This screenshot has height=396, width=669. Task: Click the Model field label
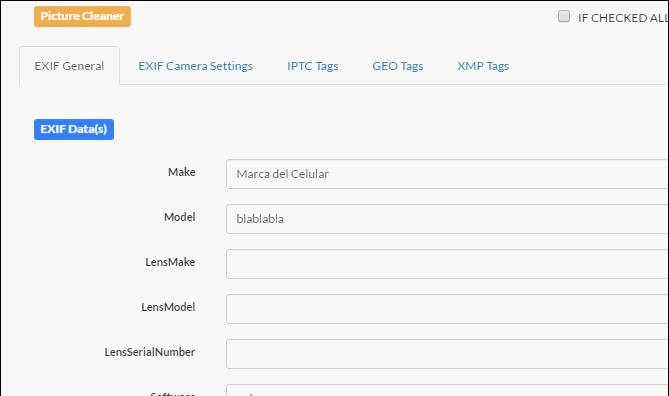180,217
